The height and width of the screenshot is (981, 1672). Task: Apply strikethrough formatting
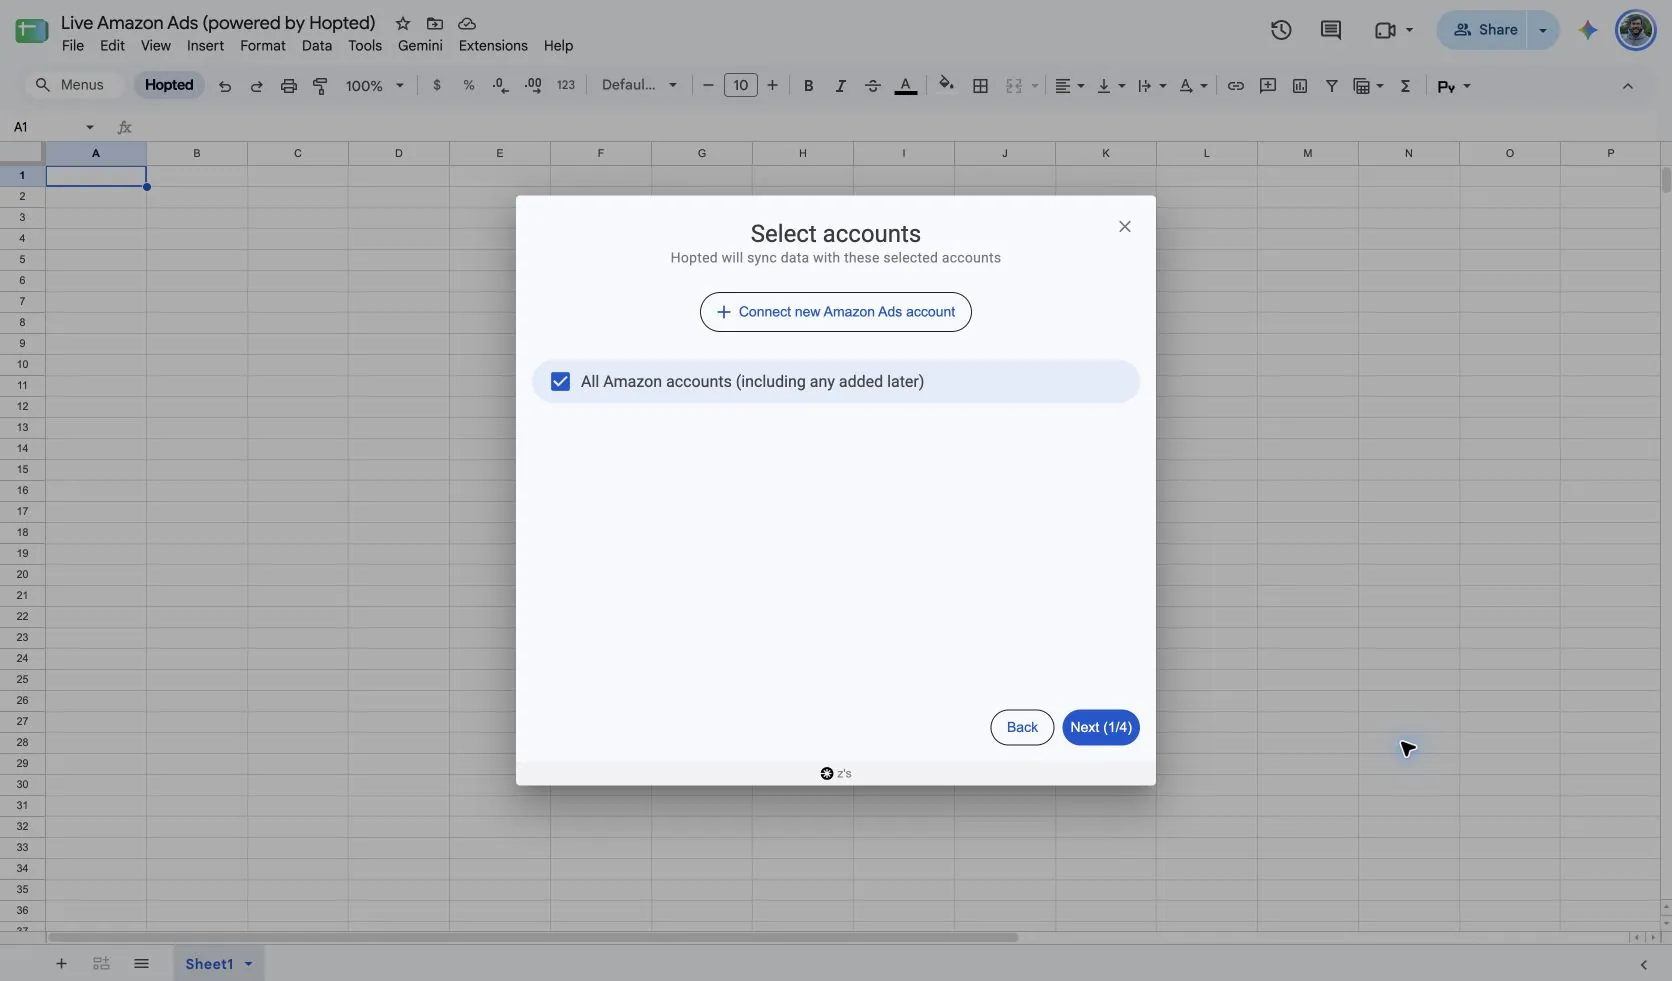(x=872, y=86)
